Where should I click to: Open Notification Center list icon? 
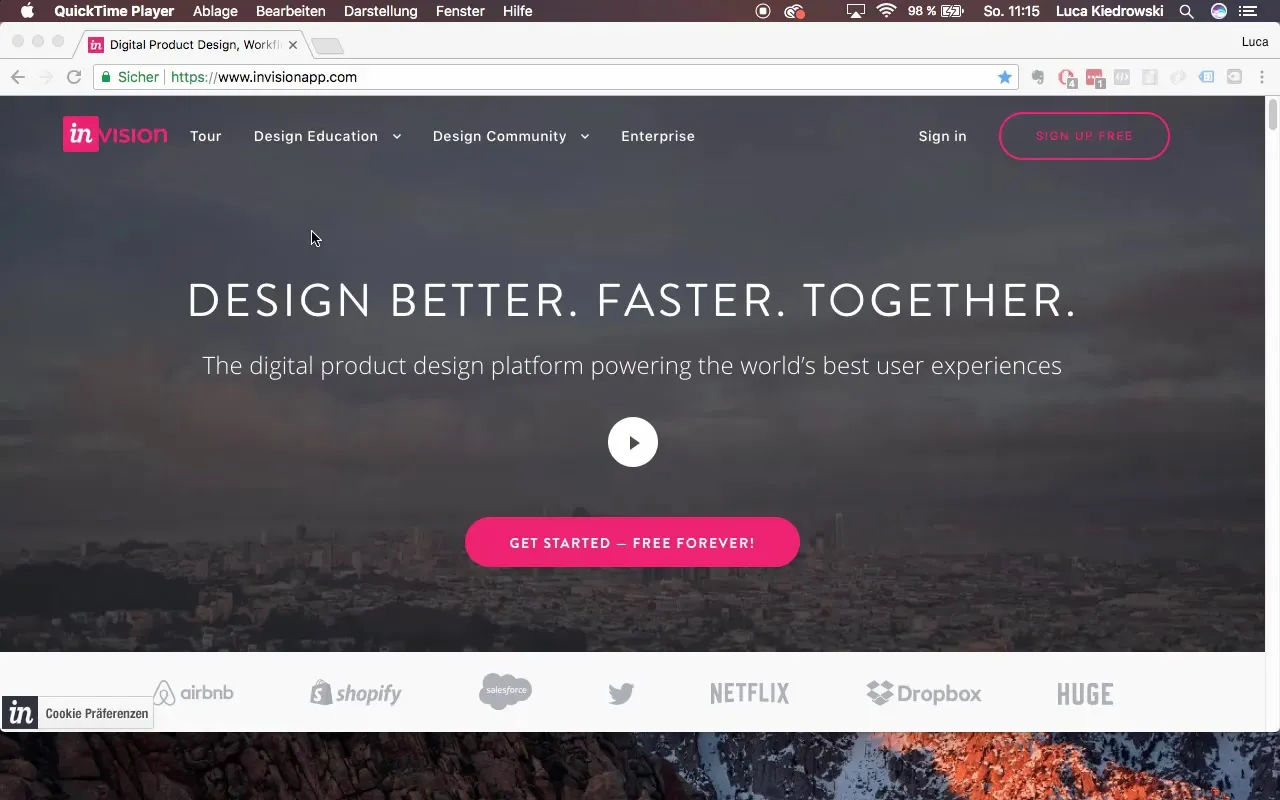[x=1248, y=11]
